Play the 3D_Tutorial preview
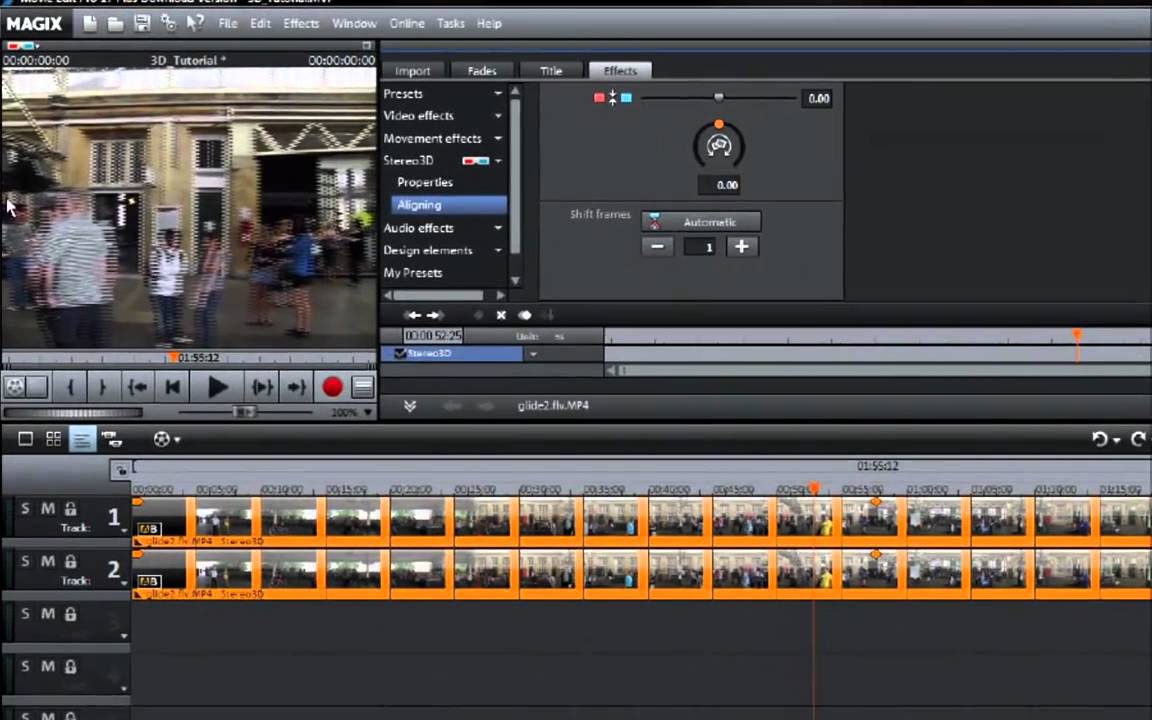 tap(217, 386)
